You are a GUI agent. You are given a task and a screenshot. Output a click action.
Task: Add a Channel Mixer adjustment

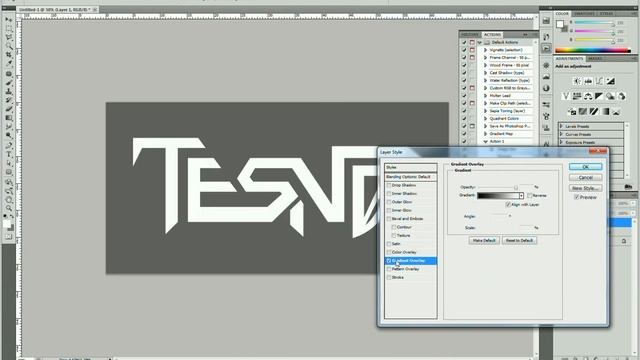[x=622, y=96]
